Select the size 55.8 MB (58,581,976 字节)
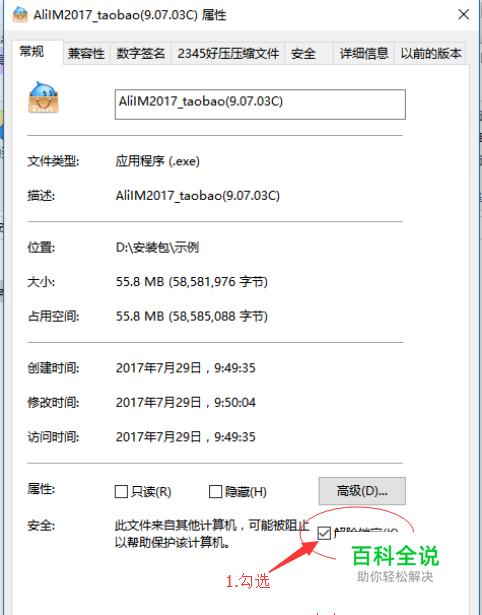 tap(192, 282)
